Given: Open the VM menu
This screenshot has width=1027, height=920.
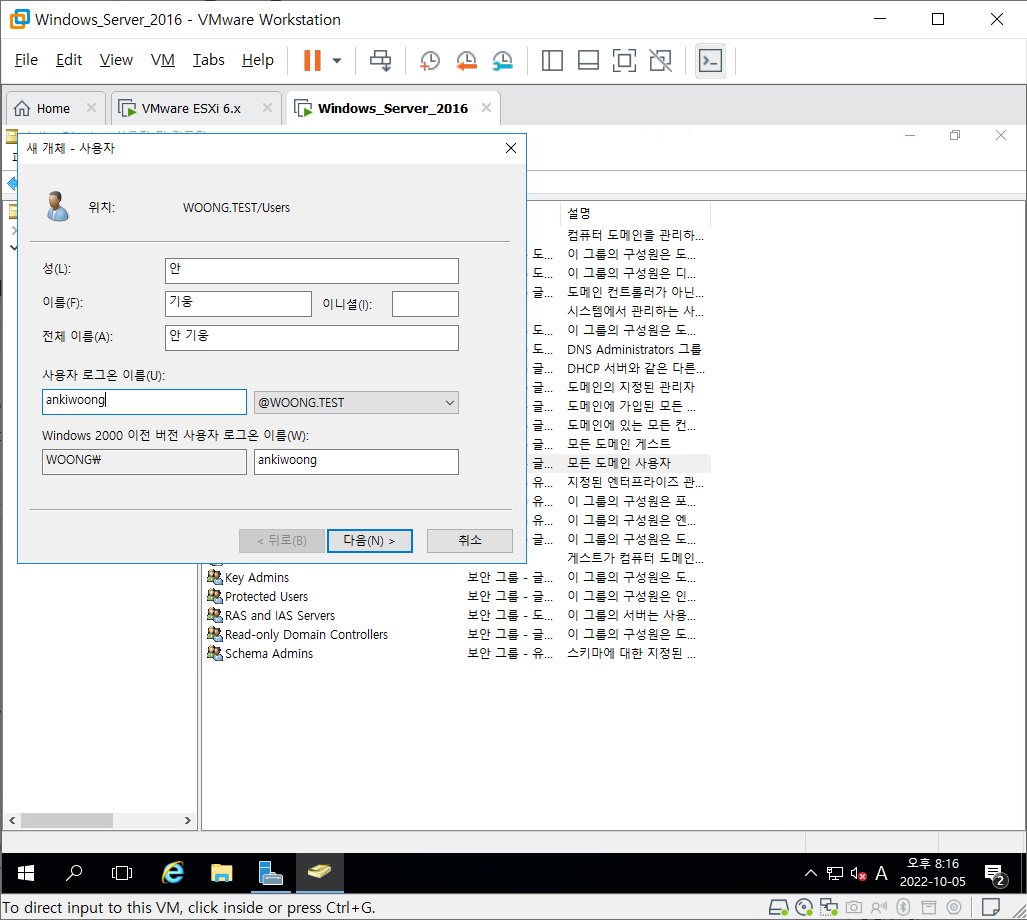Looking at the screenshot, I should point(162,60).
